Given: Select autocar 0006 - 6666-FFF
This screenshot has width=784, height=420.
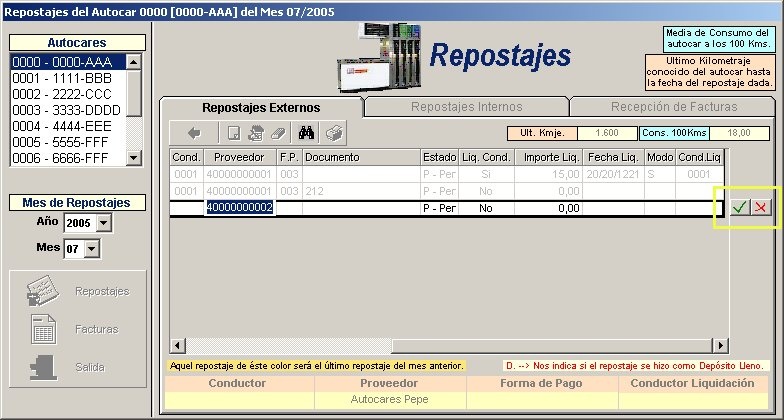Looking at the screenshot, I should (68, 158).
